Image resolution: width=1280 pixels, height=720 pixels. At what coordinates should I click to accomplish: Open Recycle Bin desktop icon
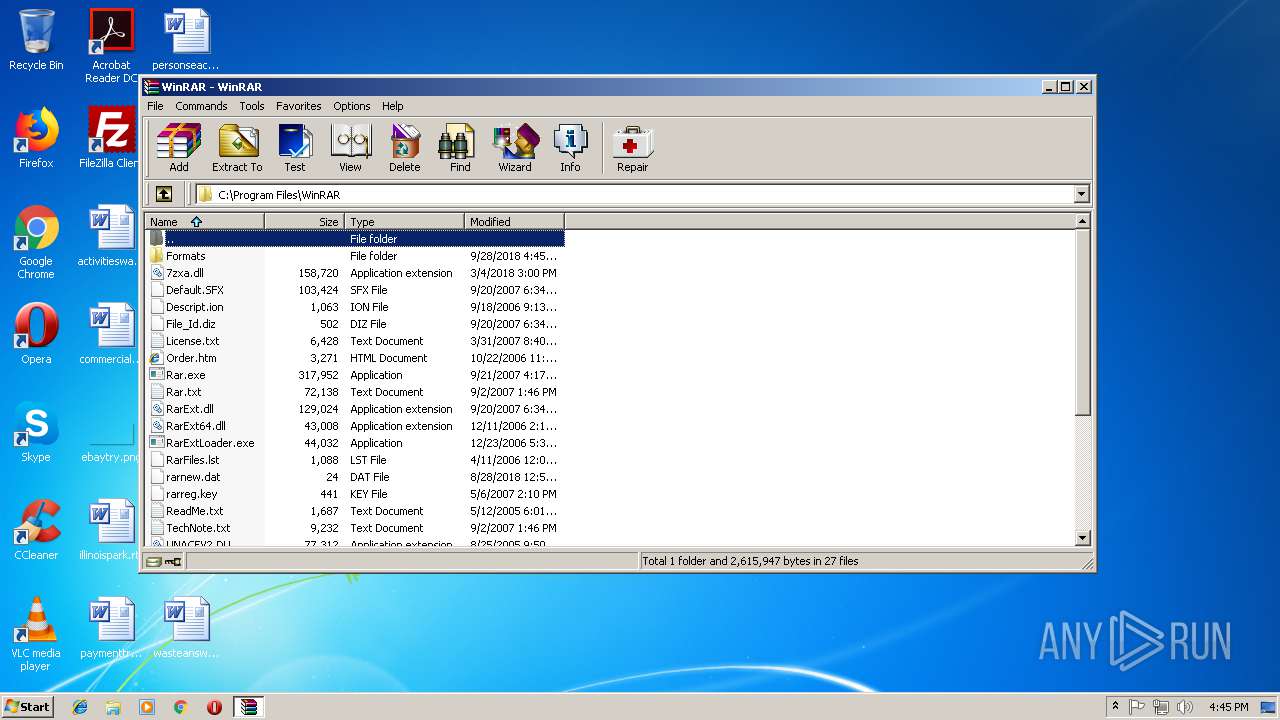click(x=36, y=40)
